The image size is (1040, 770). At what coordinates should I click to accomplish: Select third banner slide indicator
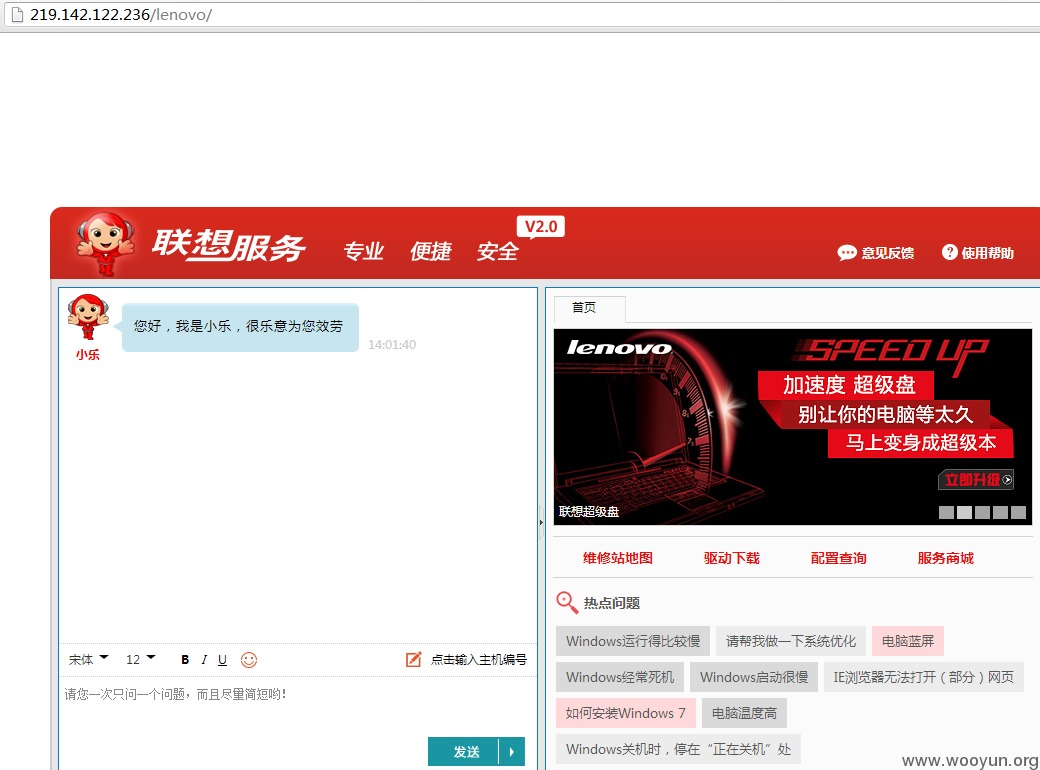click(x=982, y=512)
